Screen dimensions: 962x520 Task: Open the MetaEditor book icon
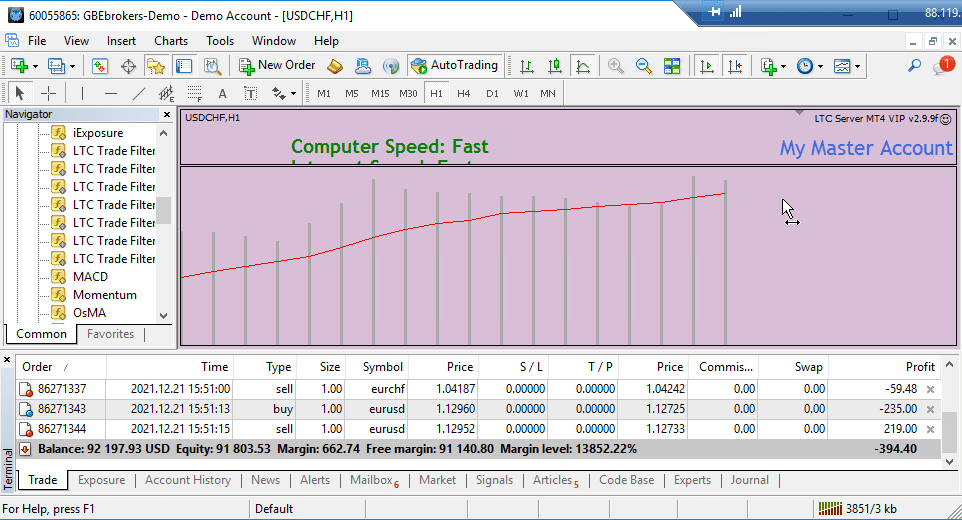(x=335, y=66)
